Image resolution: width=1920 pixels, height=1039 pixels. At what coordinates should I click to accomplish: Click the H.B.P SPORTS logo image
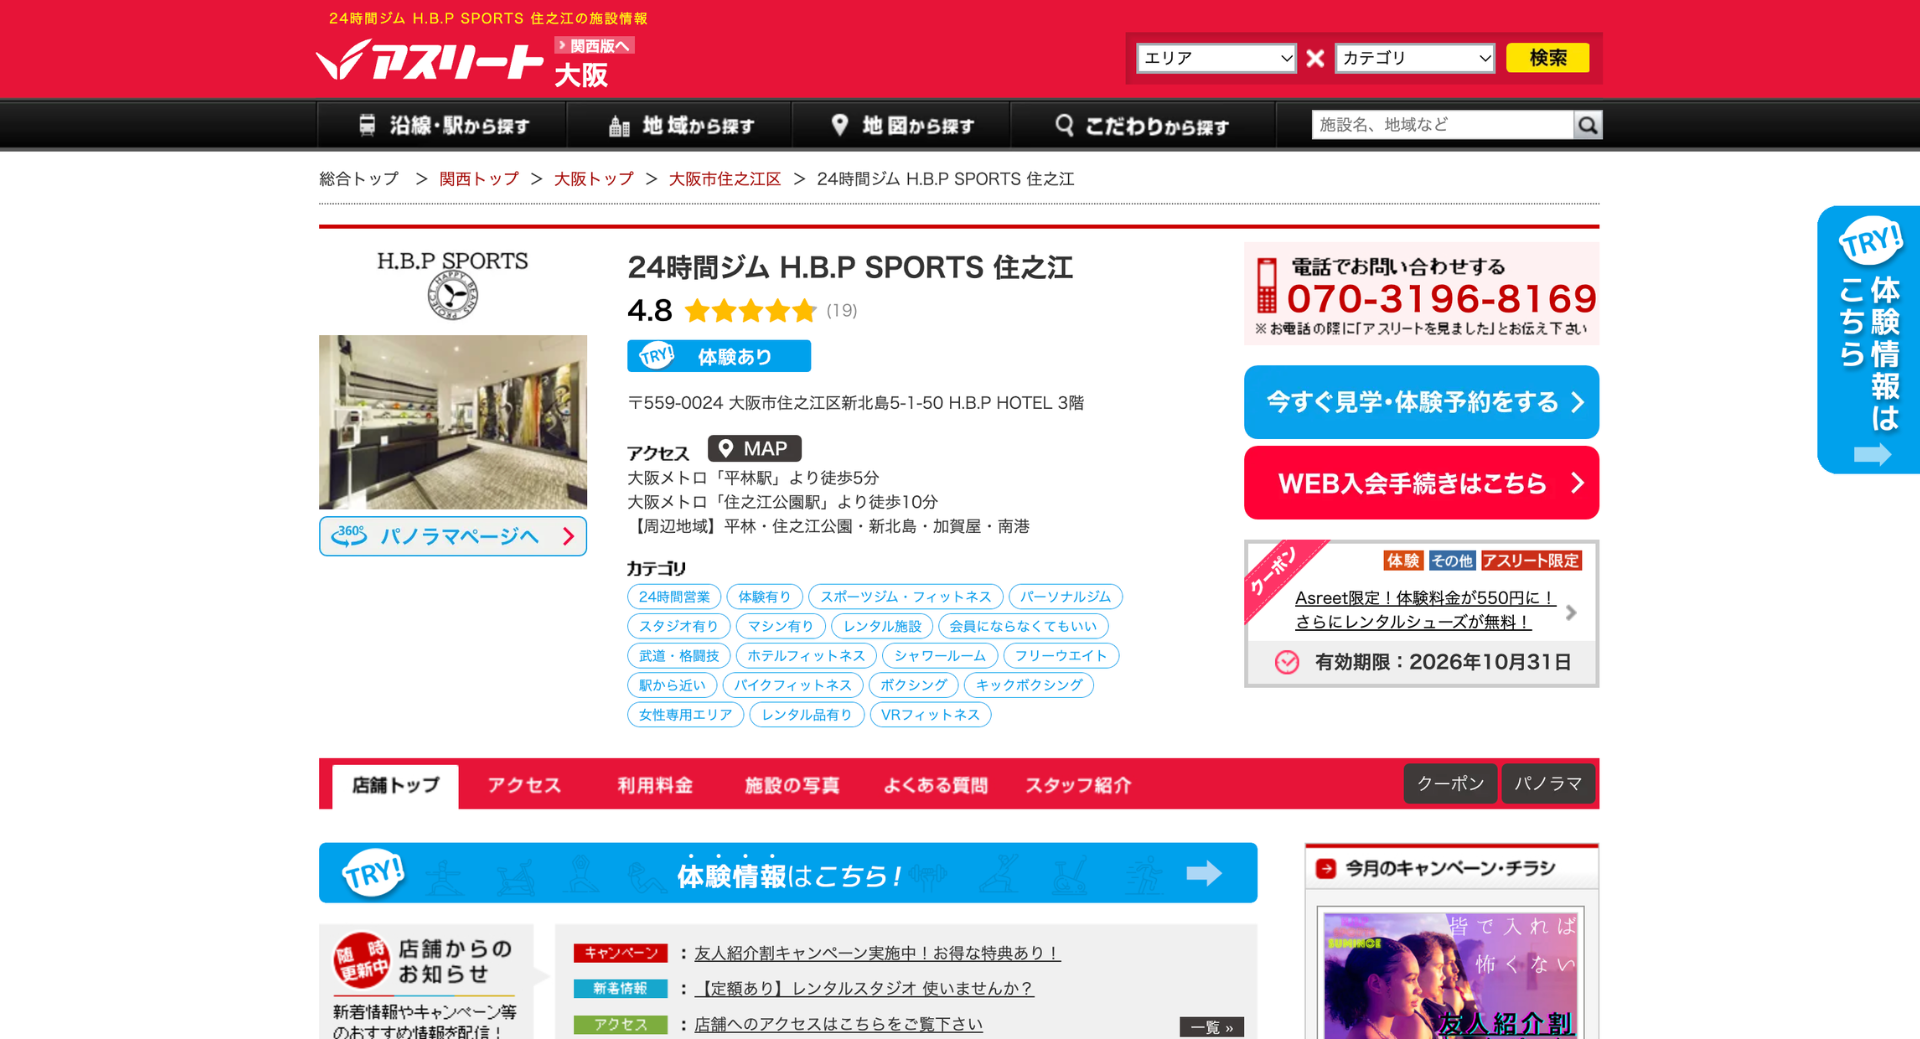(x=453, y=284)
